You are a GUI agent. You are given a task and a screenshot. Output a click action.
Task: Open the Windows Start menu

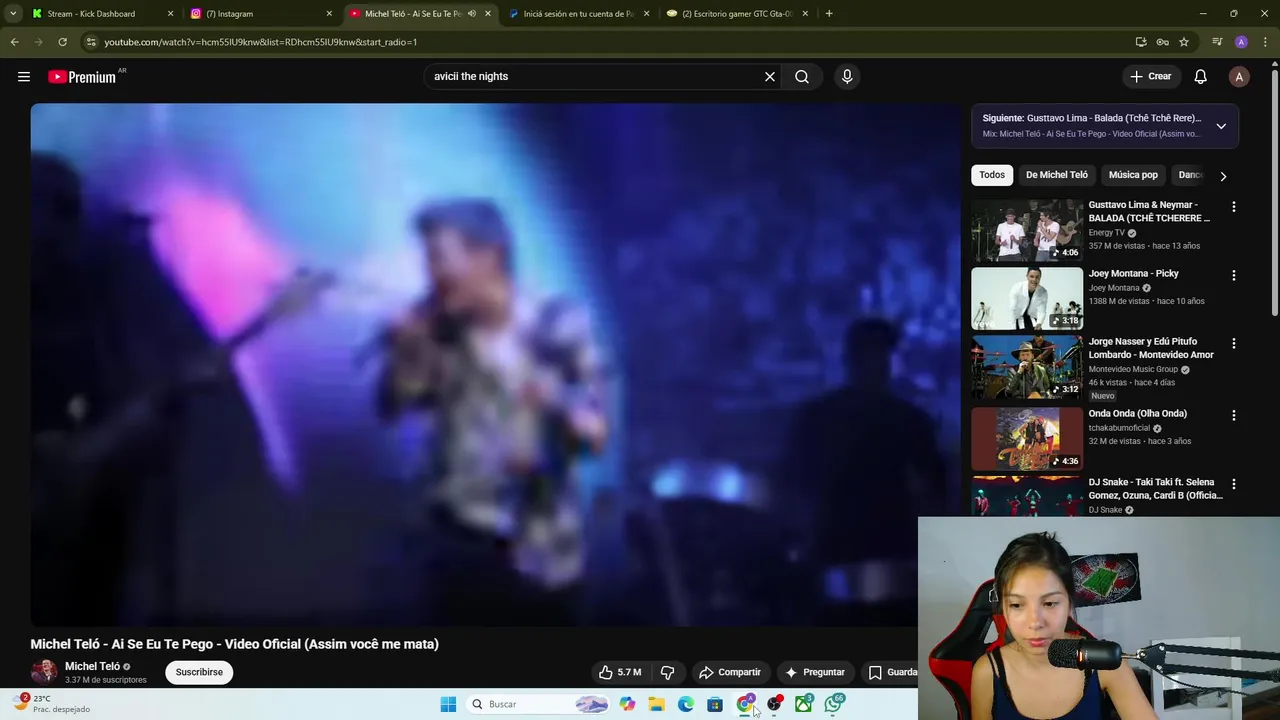[x=448, y=704]
